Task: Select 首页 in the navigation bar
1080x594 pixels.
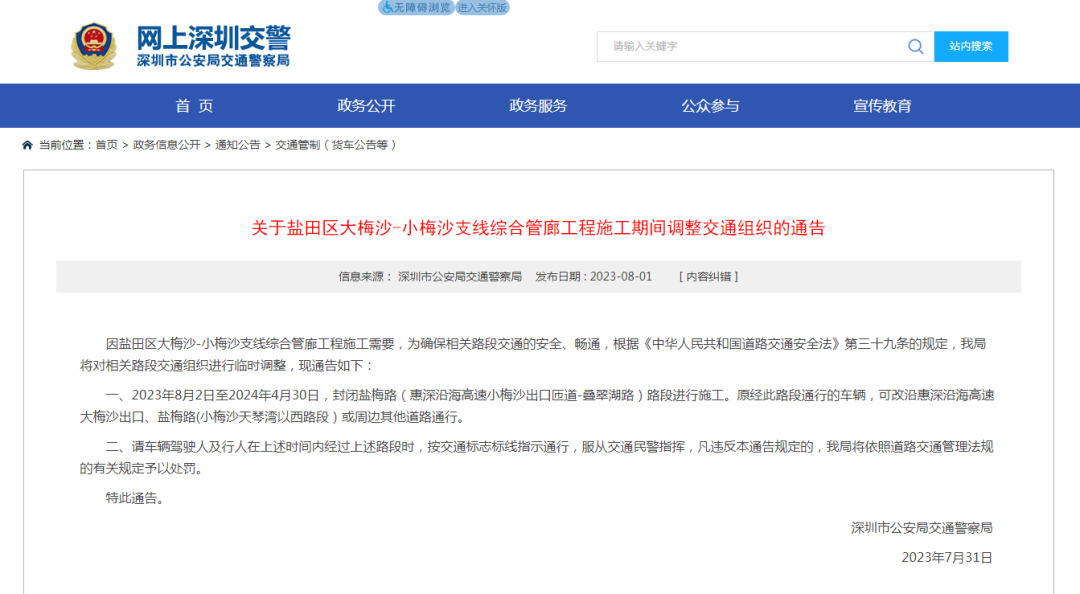Action: (191, 105)
